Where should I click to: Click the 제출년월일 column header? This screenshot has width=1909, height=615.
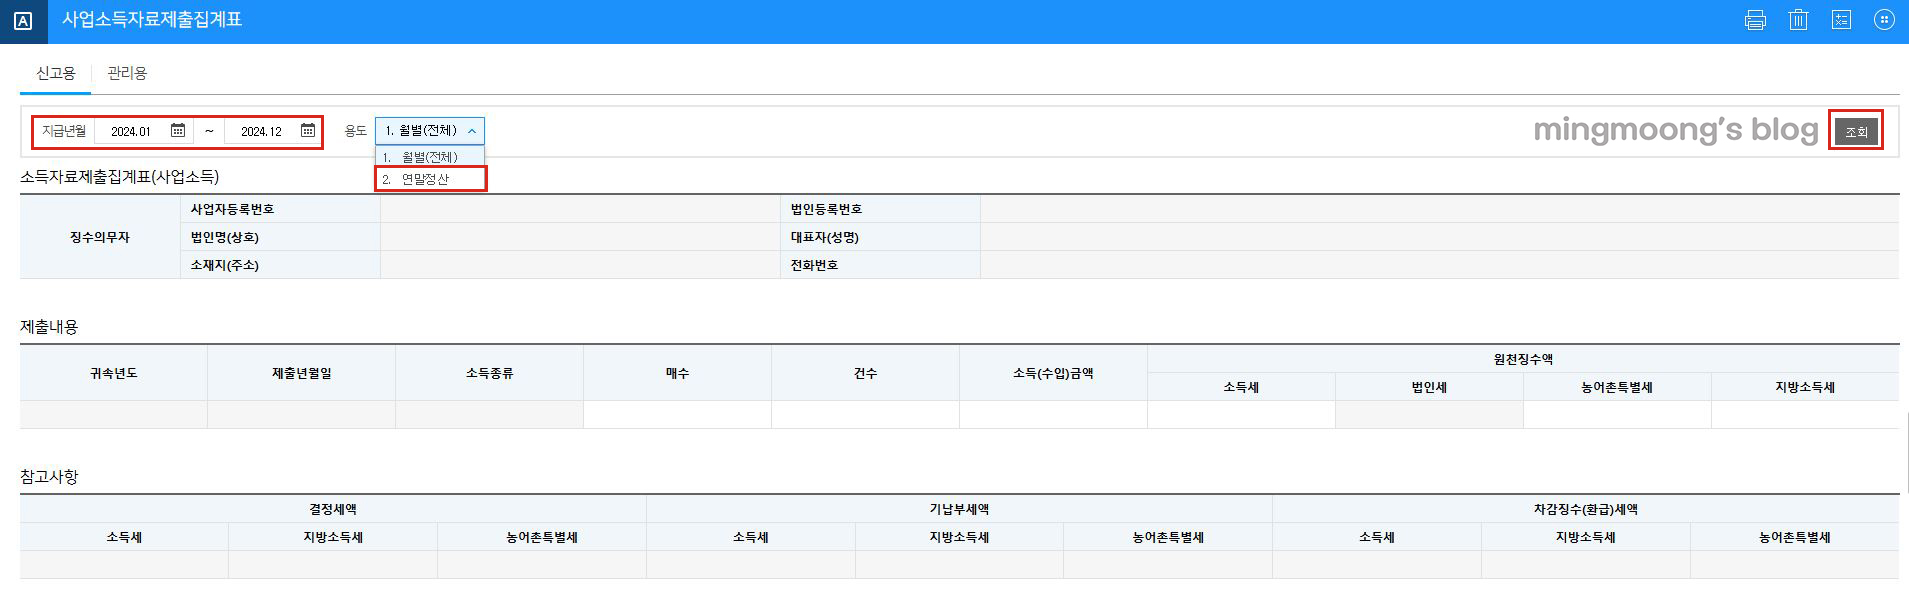301,373
